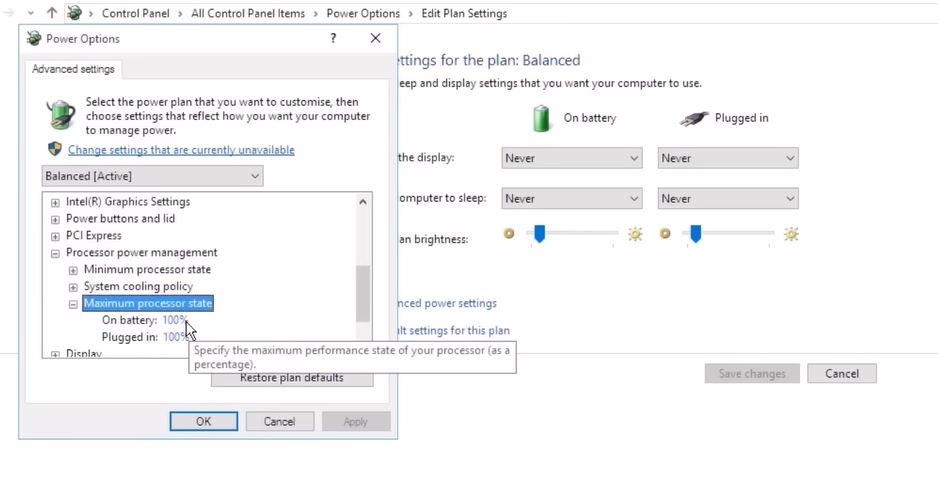Go to Control Panel breadcrumb
This screenshot has height=487, width=938.
click(x=135, y=13)
